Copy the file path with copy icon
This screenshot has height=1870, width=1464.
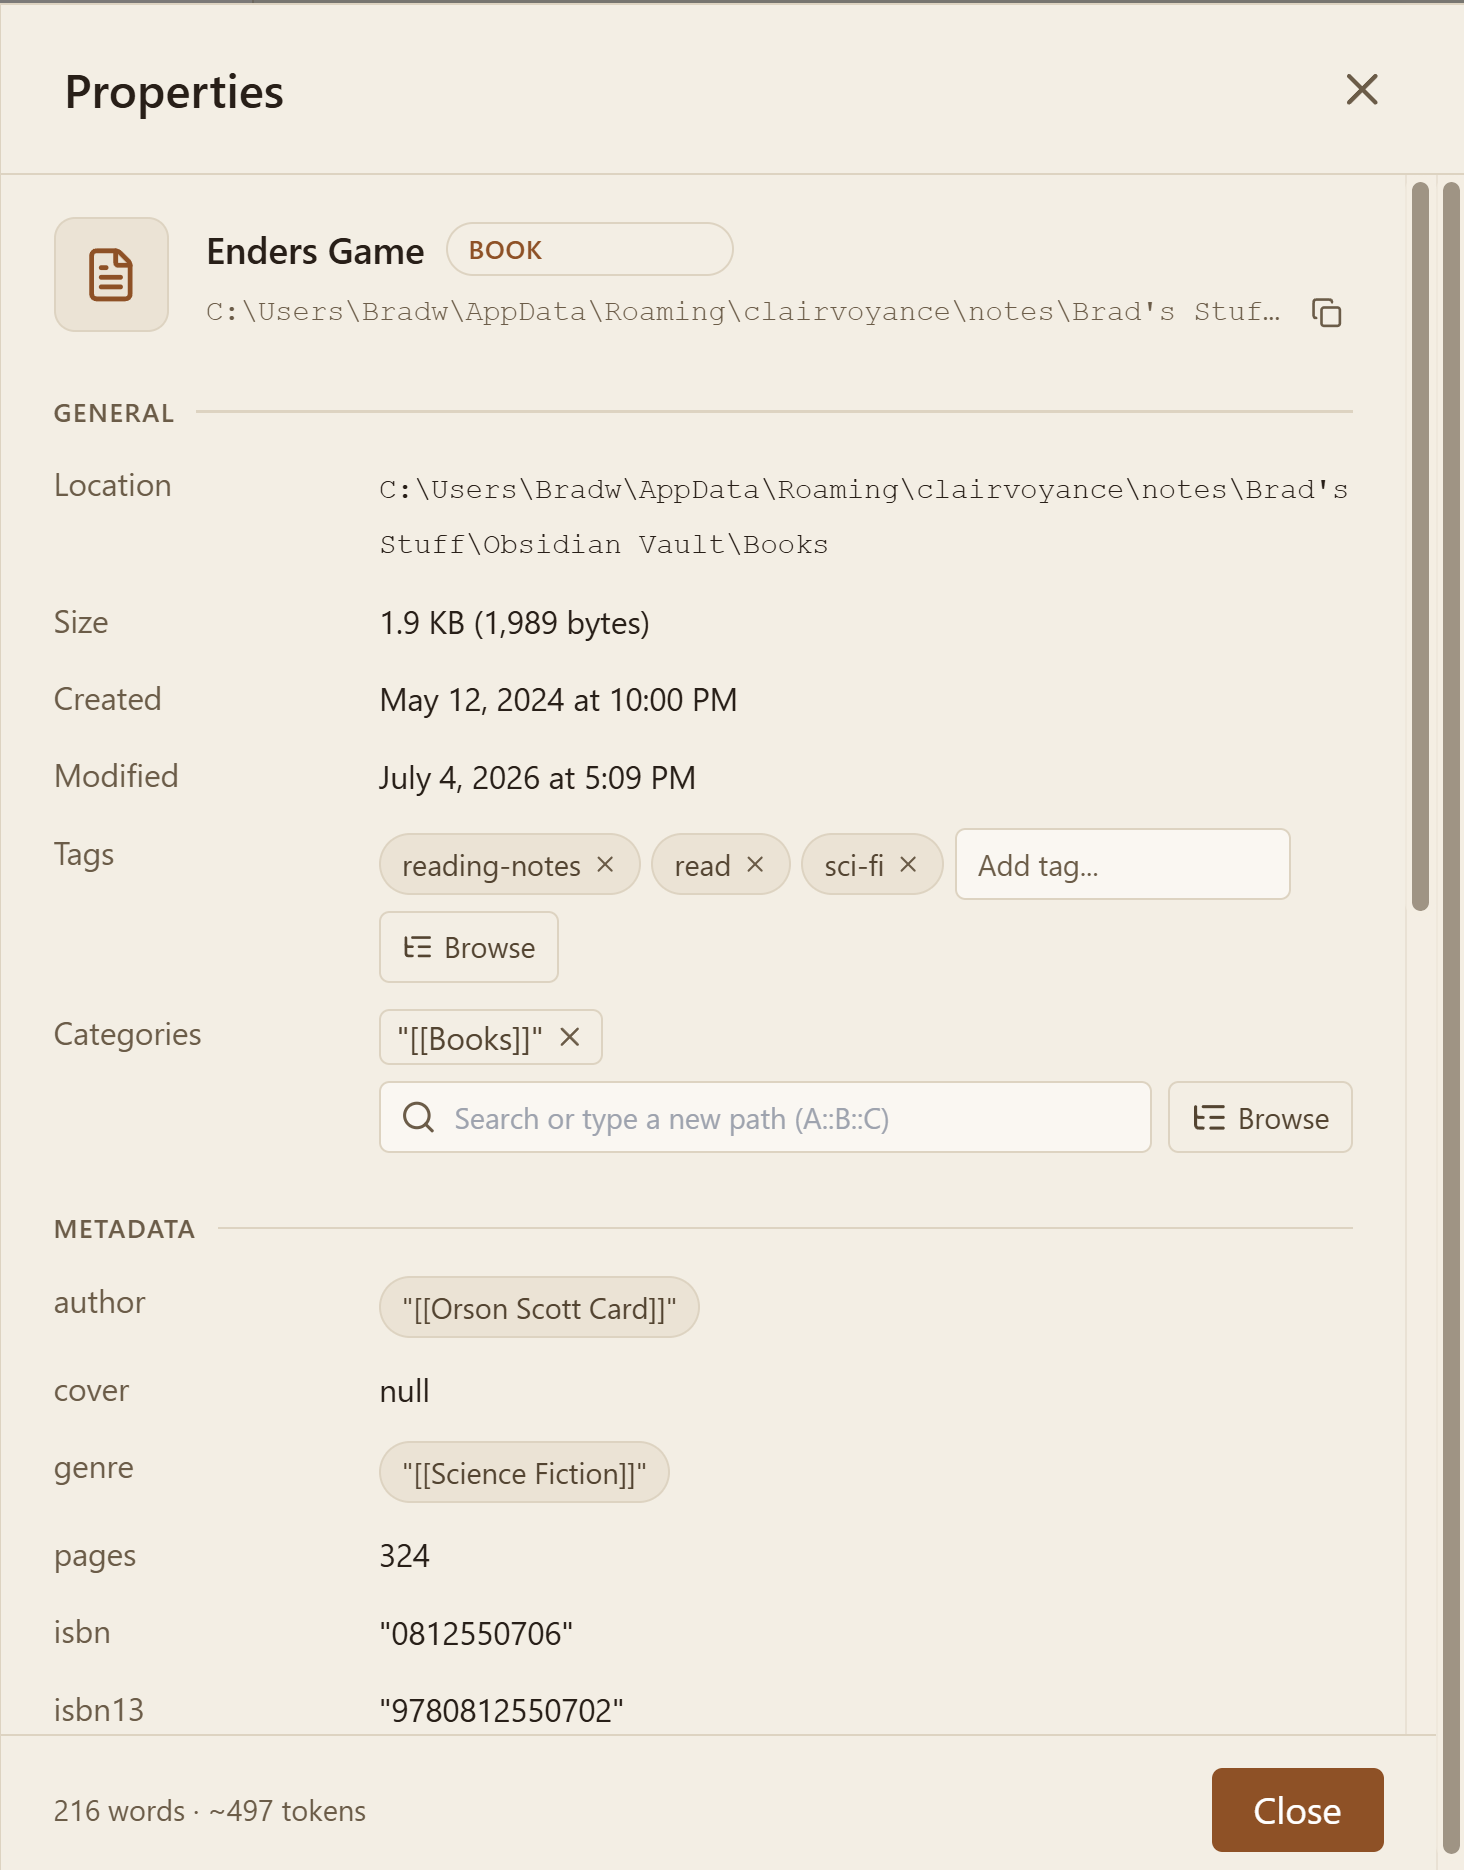(x=1326, y=313)
